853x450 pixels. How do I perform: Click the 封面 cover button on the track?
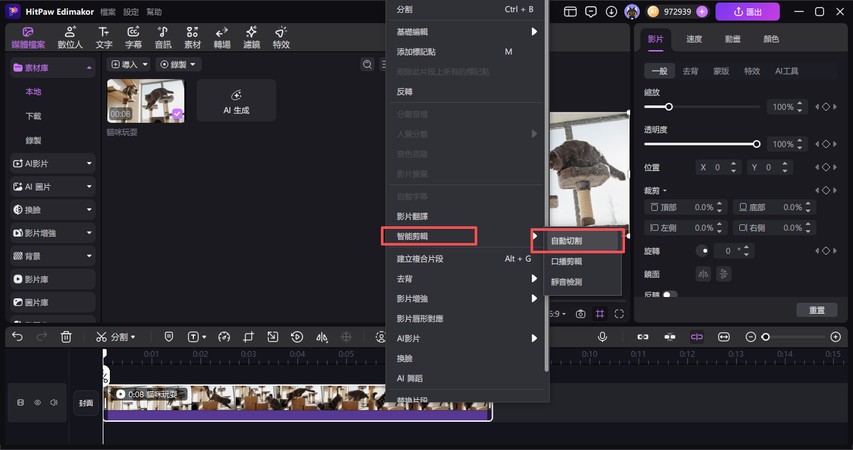click(86, 403)
